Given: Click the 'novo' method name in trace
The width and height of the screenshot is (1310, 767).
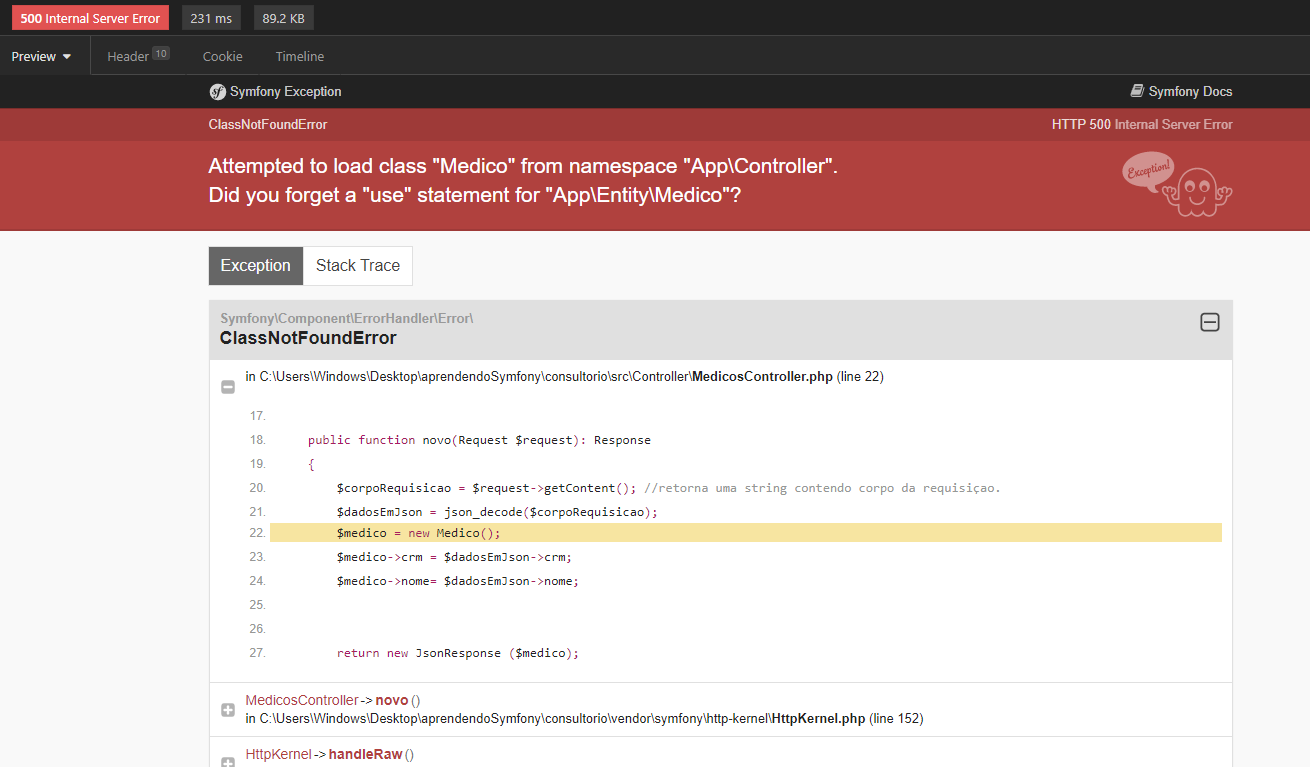Looking at the screenshot, I should tap(392, 701).
